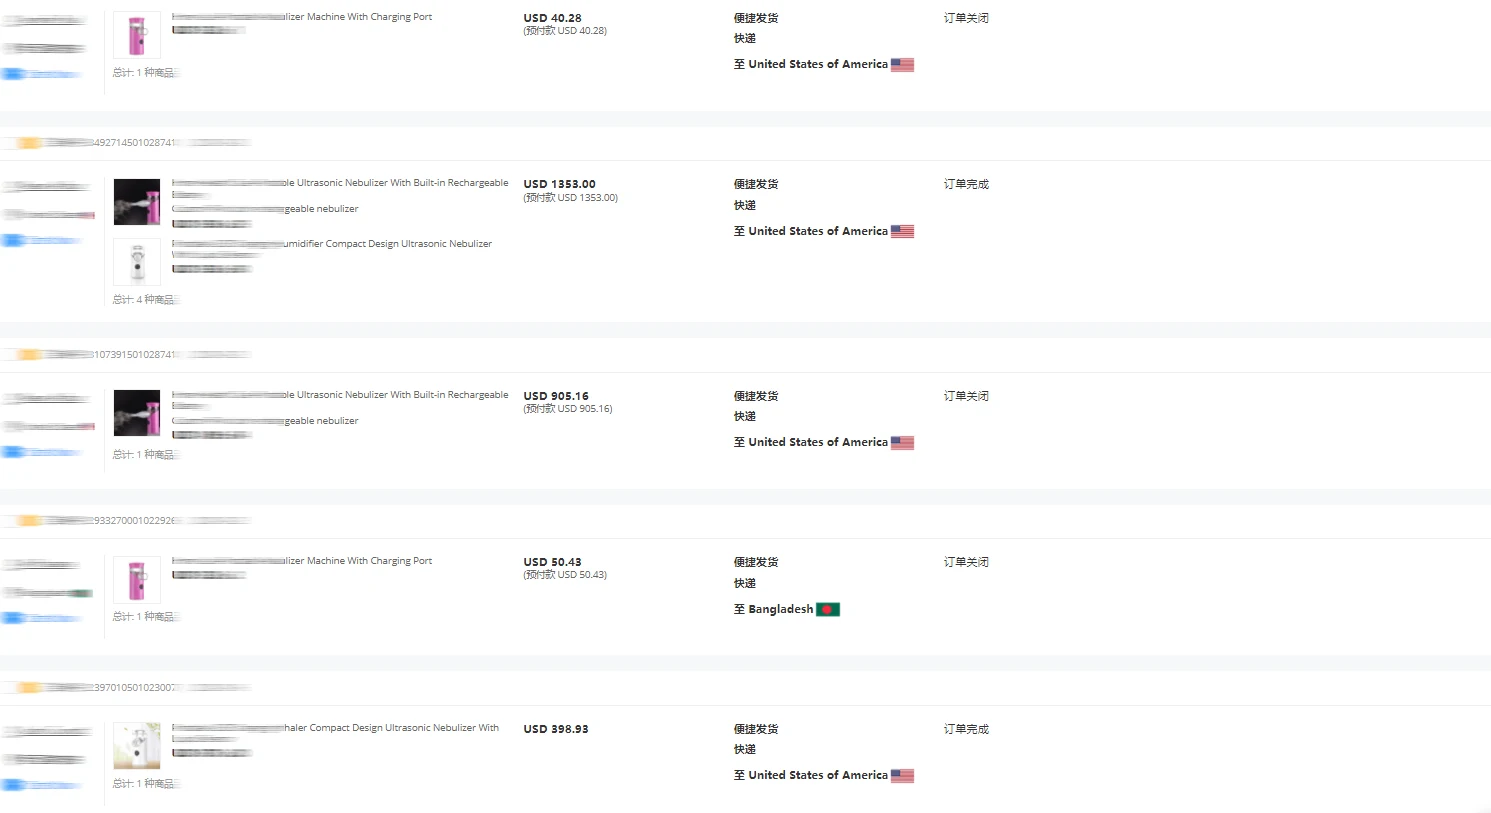The image size is (1491, 813).
Task: Open the product thumbnail in the USD 398.93 order
Action: [x=137, y=746]
